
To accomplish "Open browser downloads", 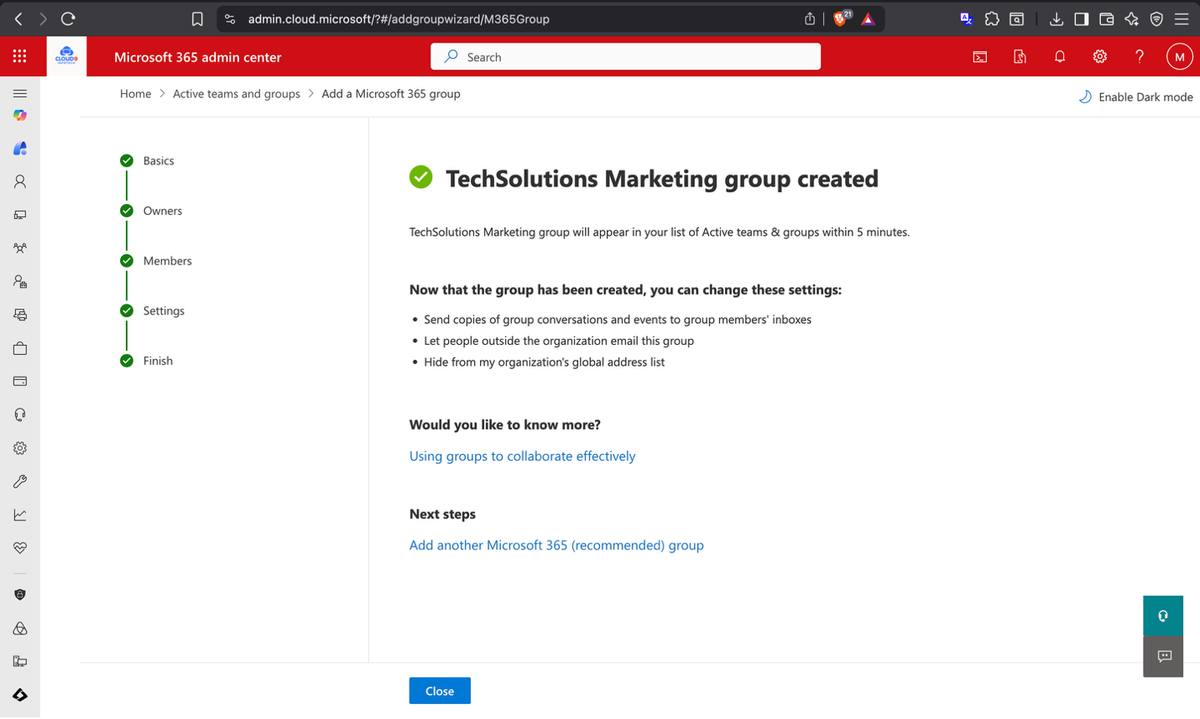I will pos(1056,19).
